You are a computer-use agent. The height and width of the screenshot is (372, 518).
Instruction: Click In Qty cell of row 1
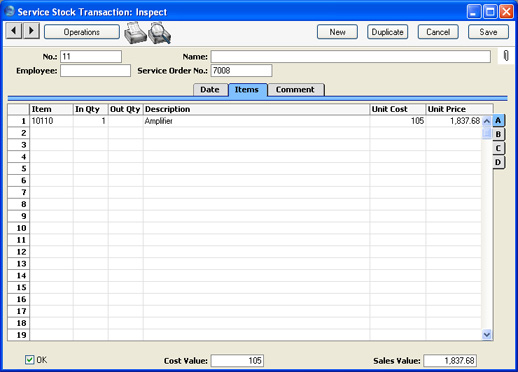tap(91, 121)
